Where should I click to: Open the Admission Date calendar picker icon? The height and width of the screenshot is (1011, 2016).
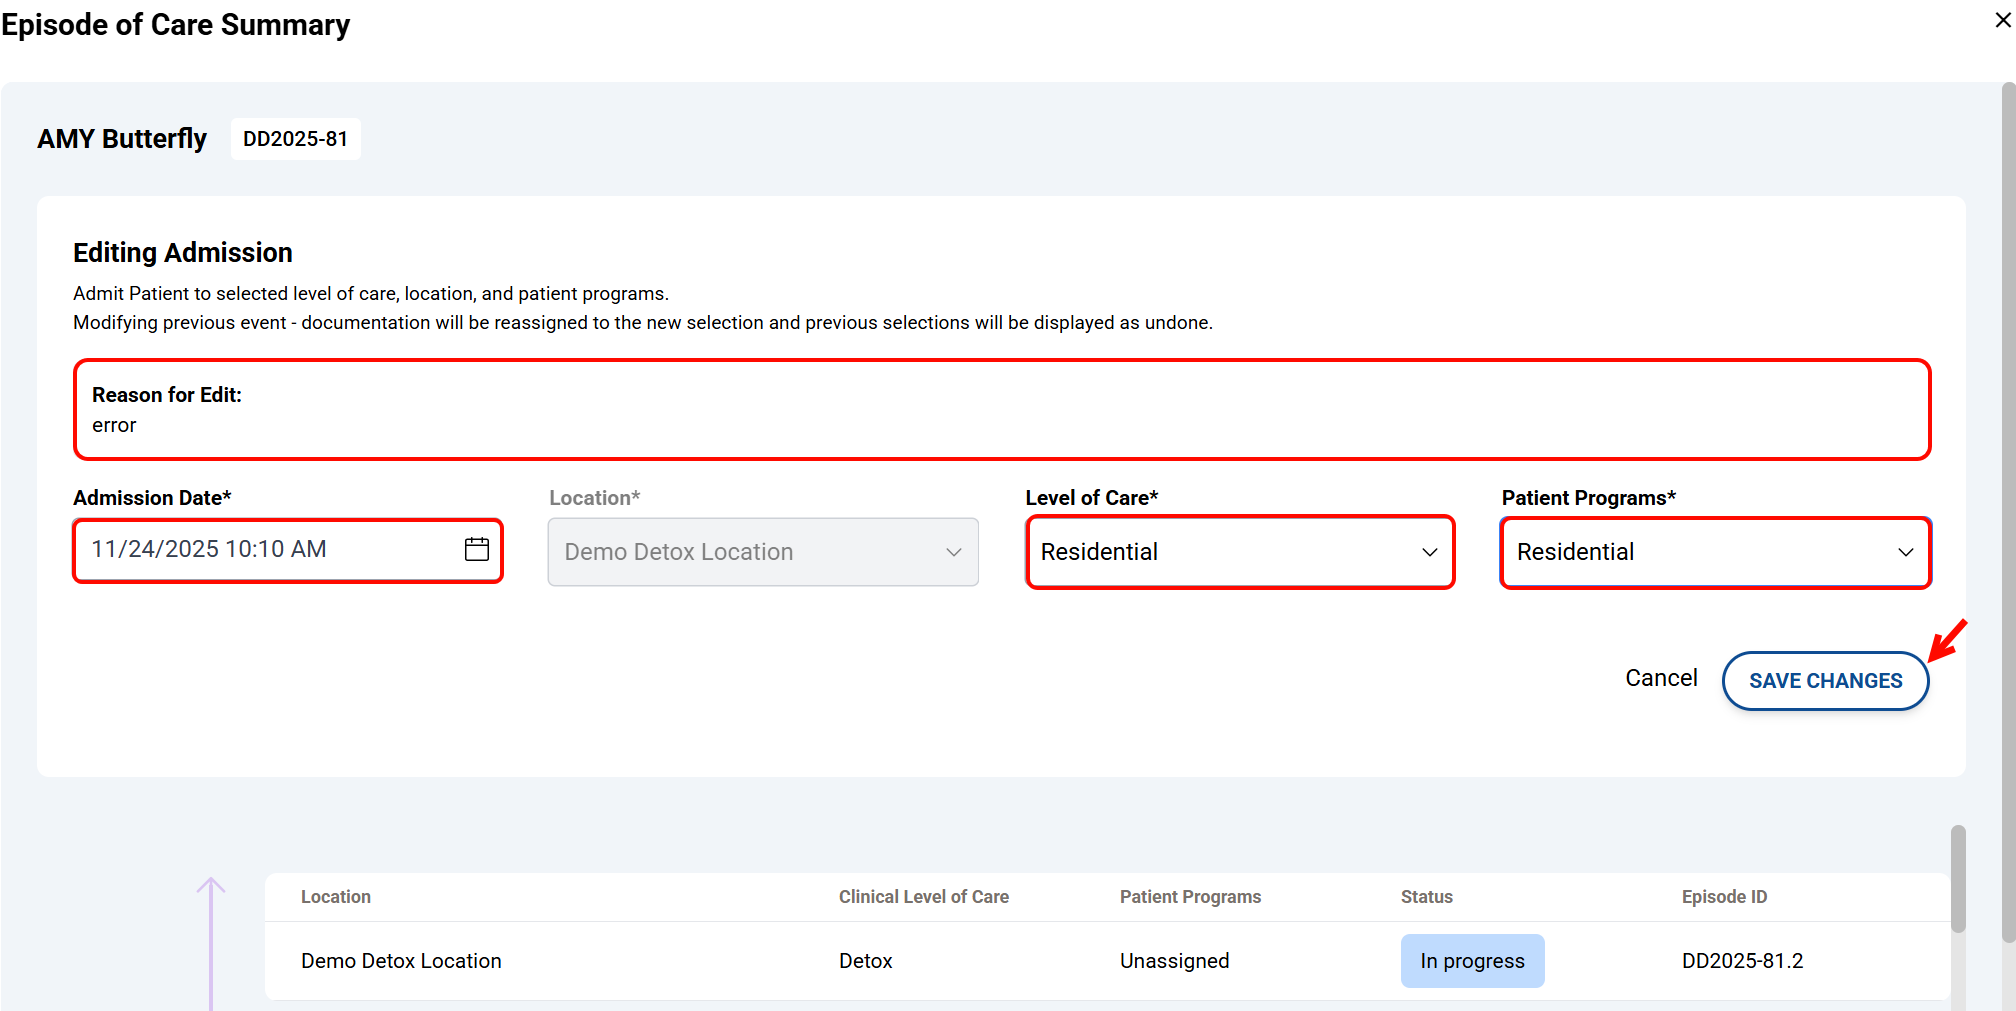(477, 549)
